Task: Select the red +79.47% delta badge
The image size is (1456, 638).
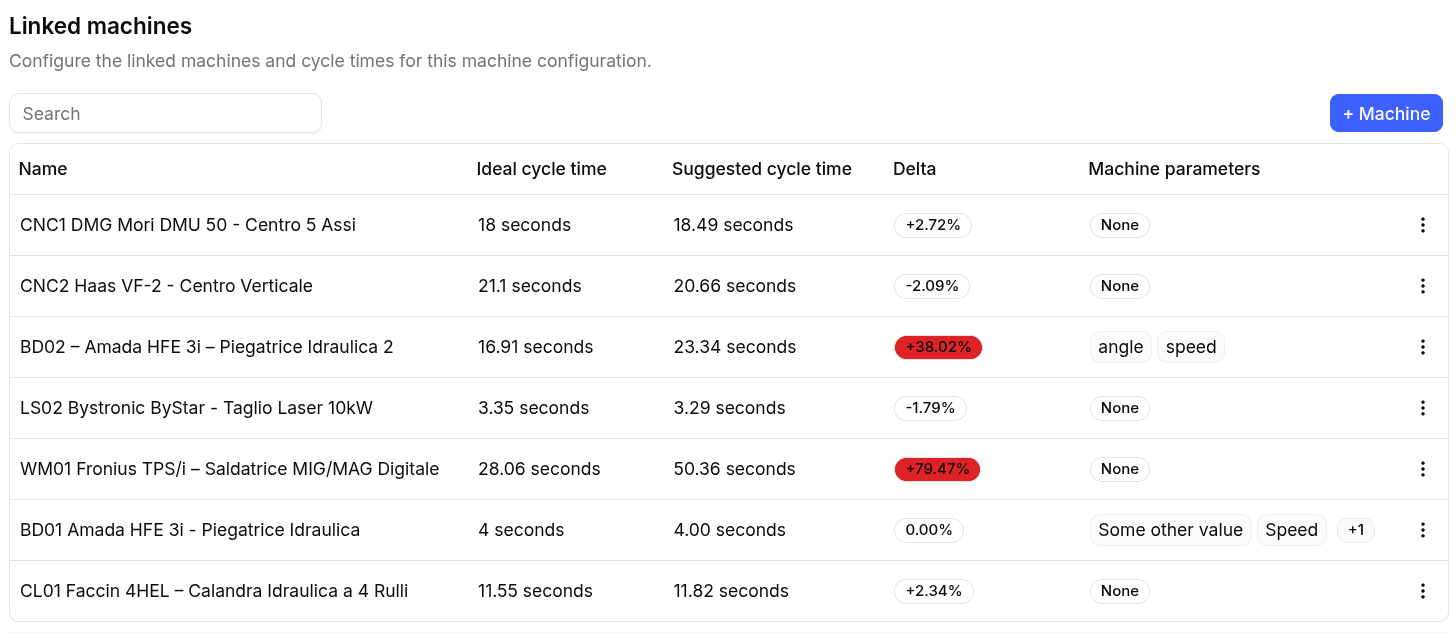Action: coord(937,469)
